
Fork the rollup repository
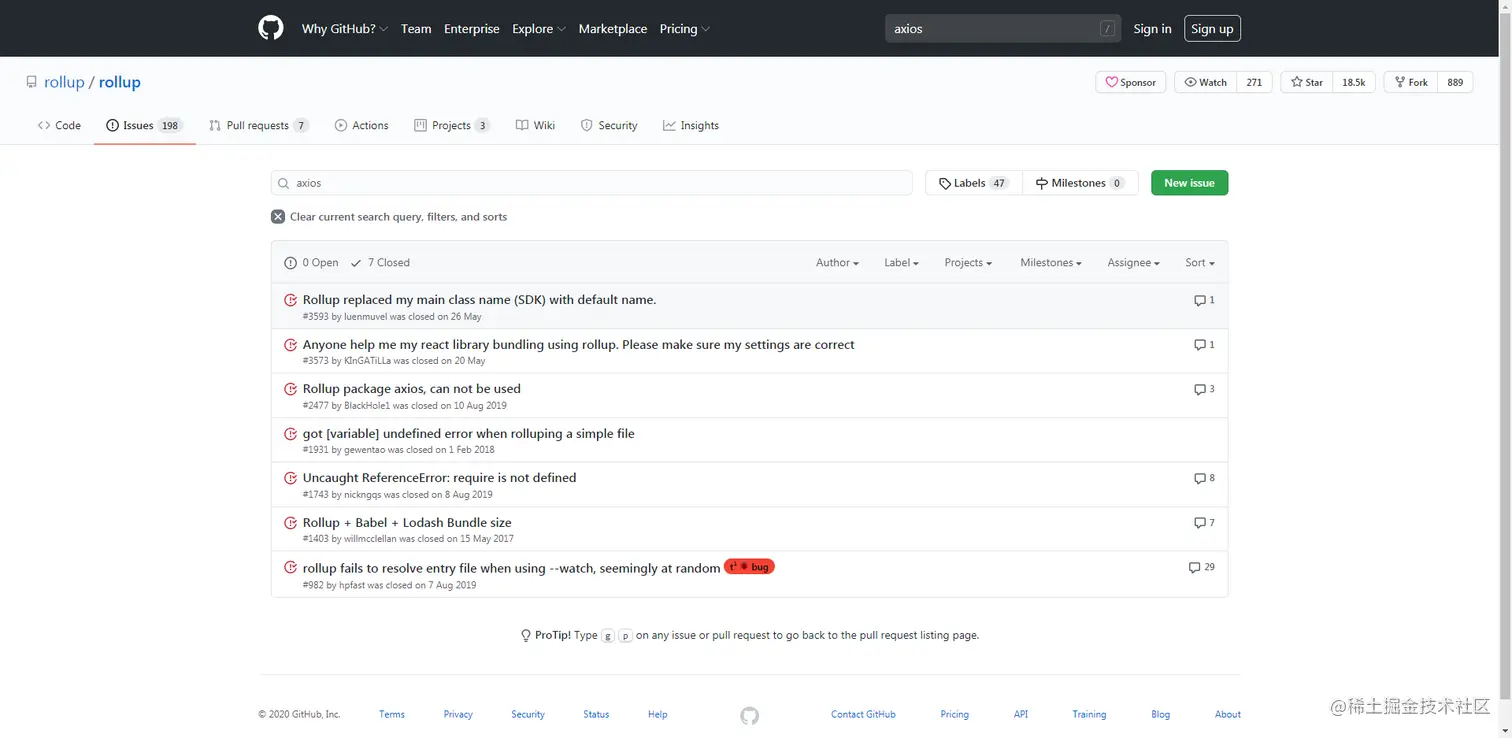1410,82
